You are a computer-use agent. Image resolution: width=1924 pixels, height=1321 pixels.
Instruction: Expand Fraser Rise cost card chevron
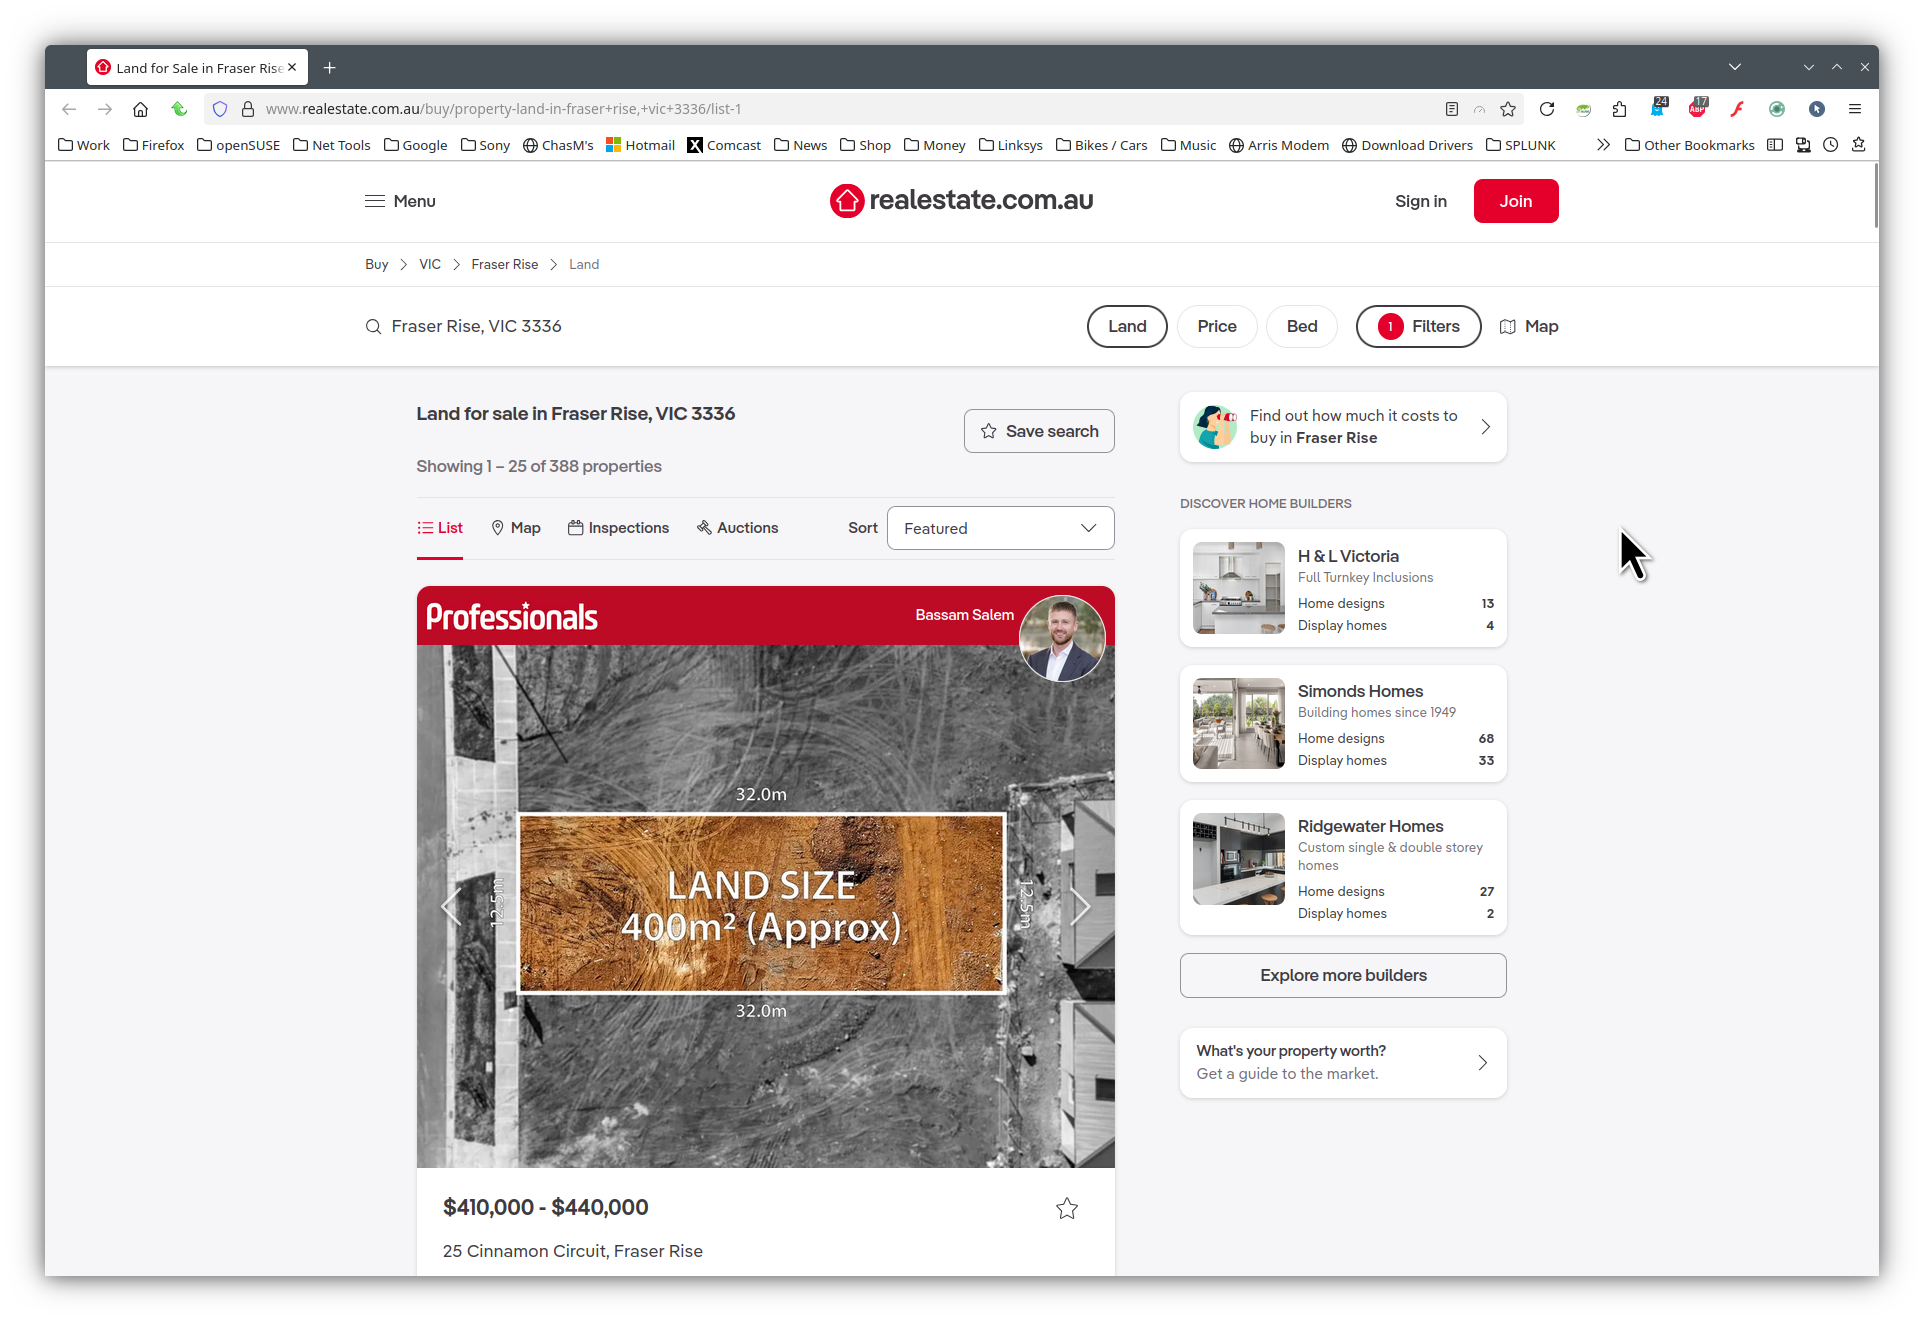click(x=1486, y=427)
